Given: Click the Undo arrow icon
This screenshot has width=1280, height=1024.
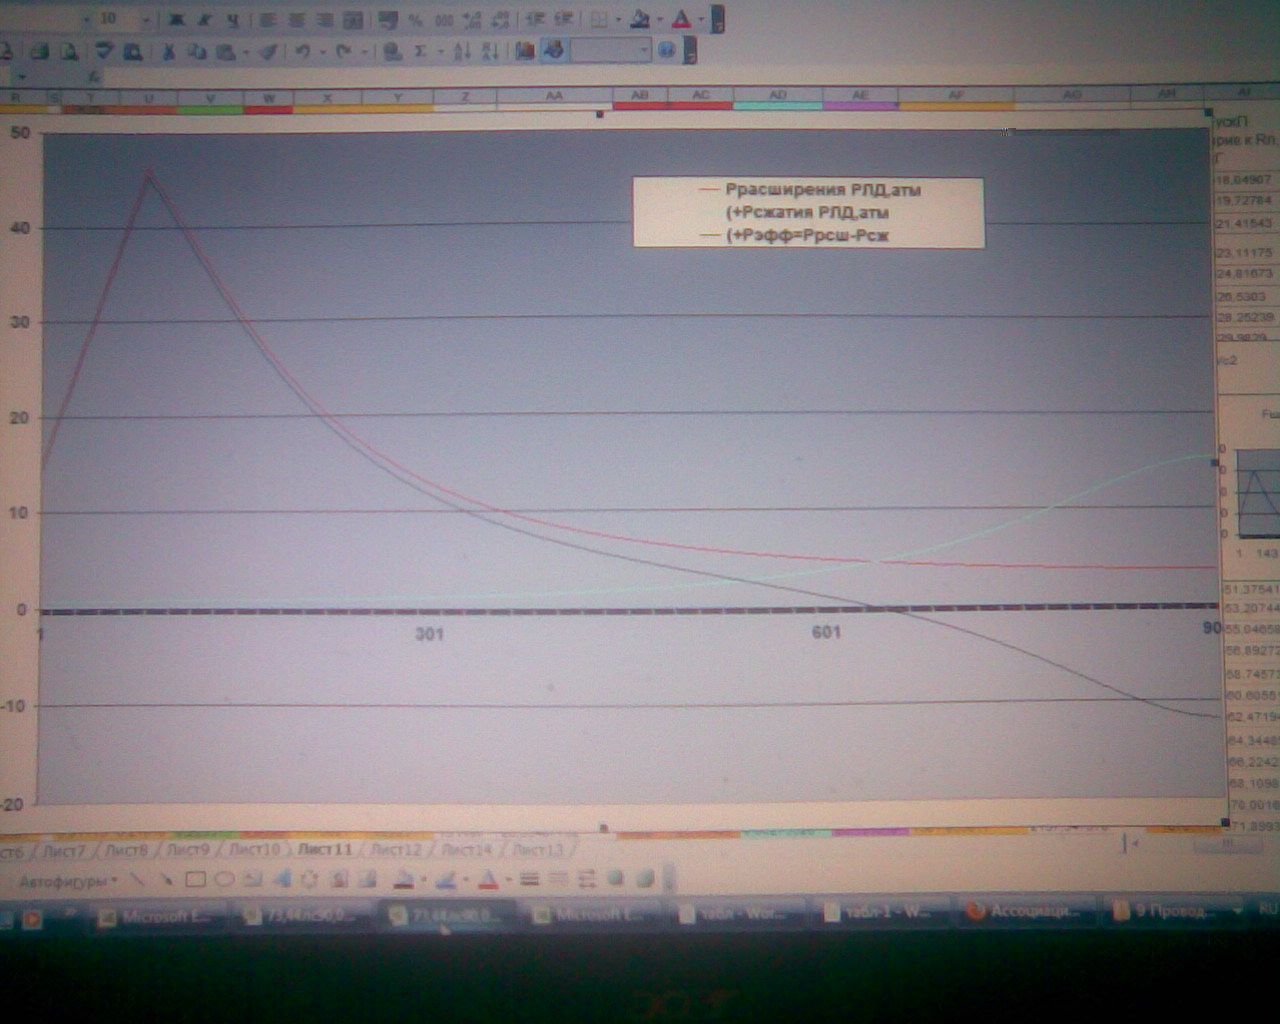Looking at the screenshot, I should [303, 51].
